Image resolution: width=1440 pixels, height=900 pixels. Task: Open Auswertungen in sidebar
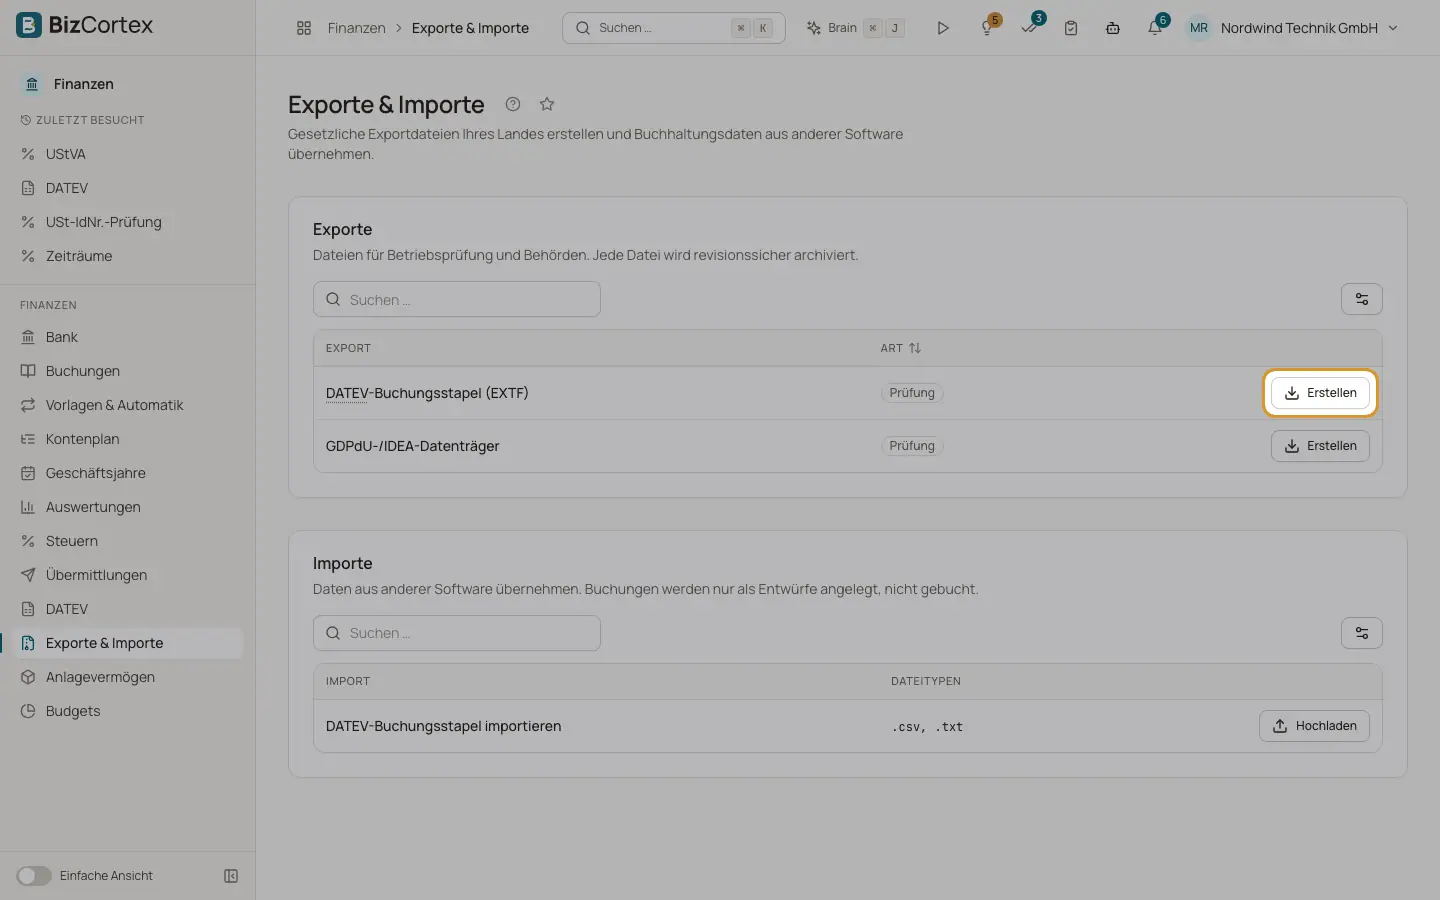(127, 507)
